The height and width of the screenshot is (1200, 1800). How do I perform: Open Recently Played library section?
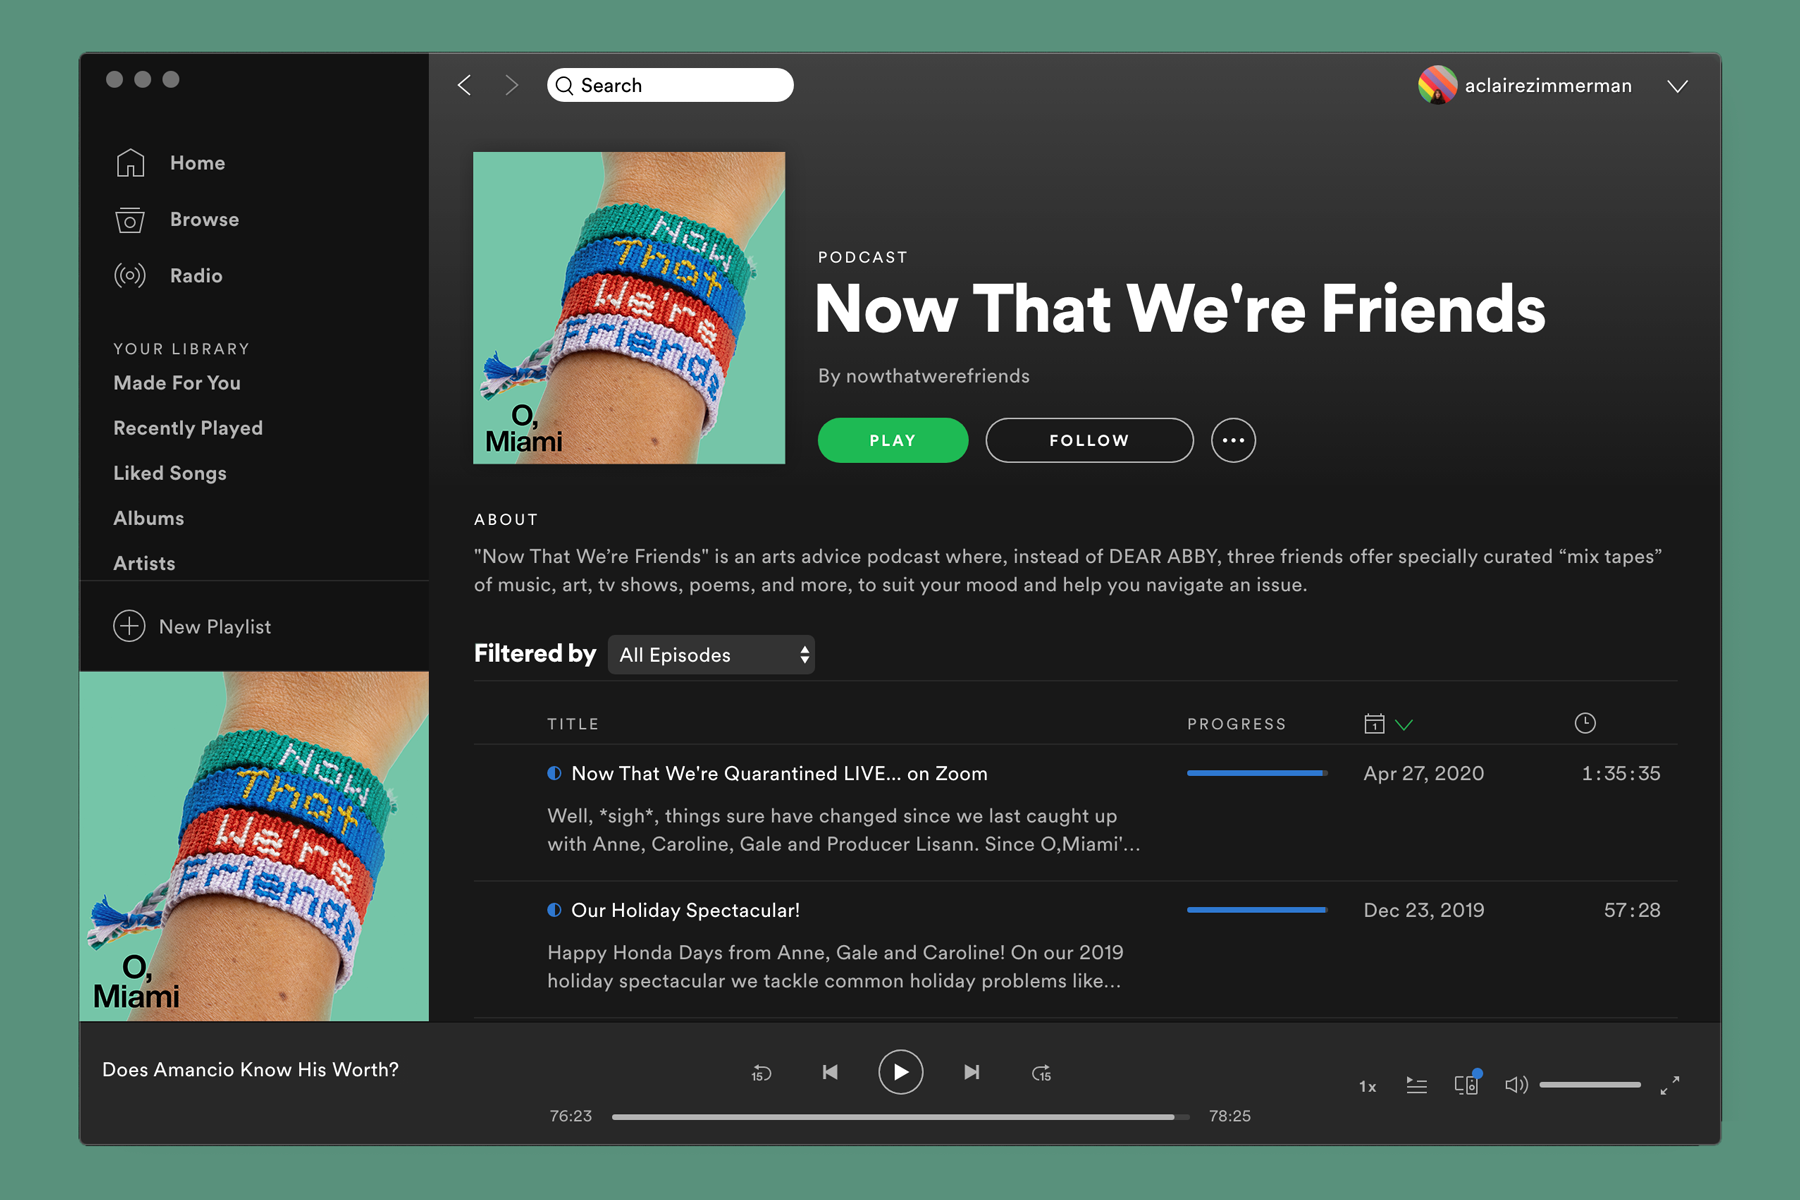(188, 428)
